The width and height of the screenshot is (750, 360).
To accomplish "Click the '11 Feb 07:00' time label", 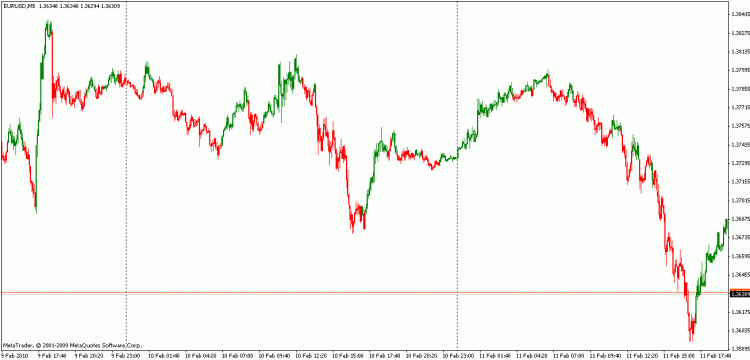I will tap(570, 356).
